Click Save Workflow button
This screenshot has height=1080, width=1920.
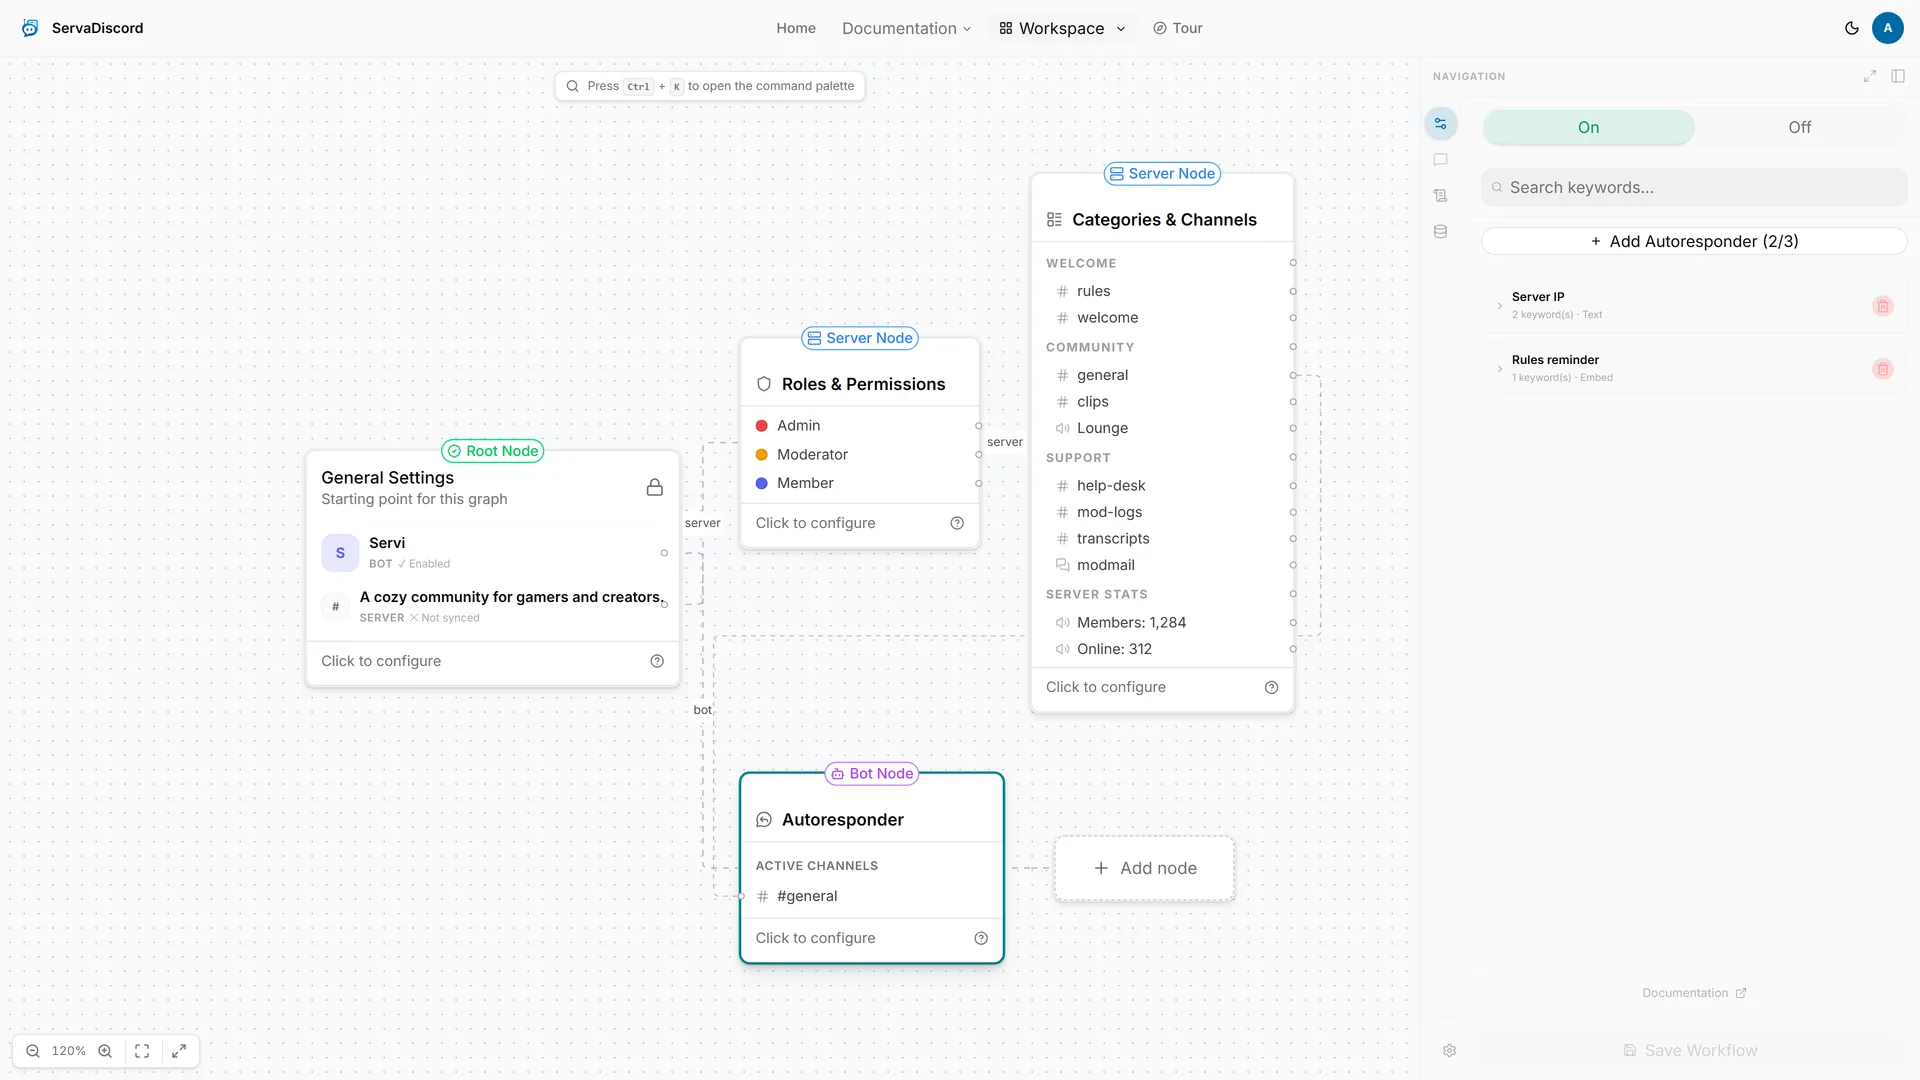click(1690, 1051)
